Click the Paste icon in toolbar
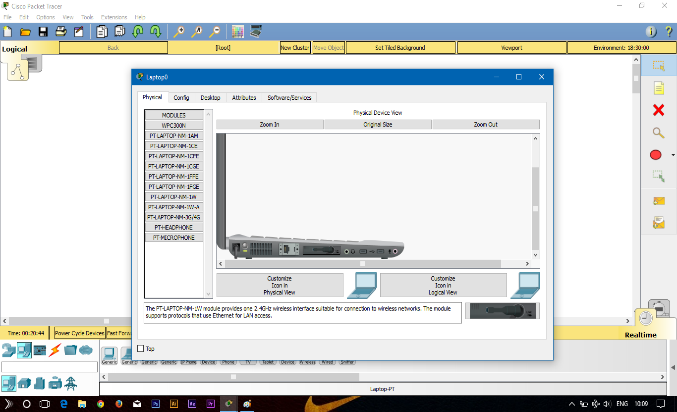The image size is (677, 412). [x=120, y=32]
